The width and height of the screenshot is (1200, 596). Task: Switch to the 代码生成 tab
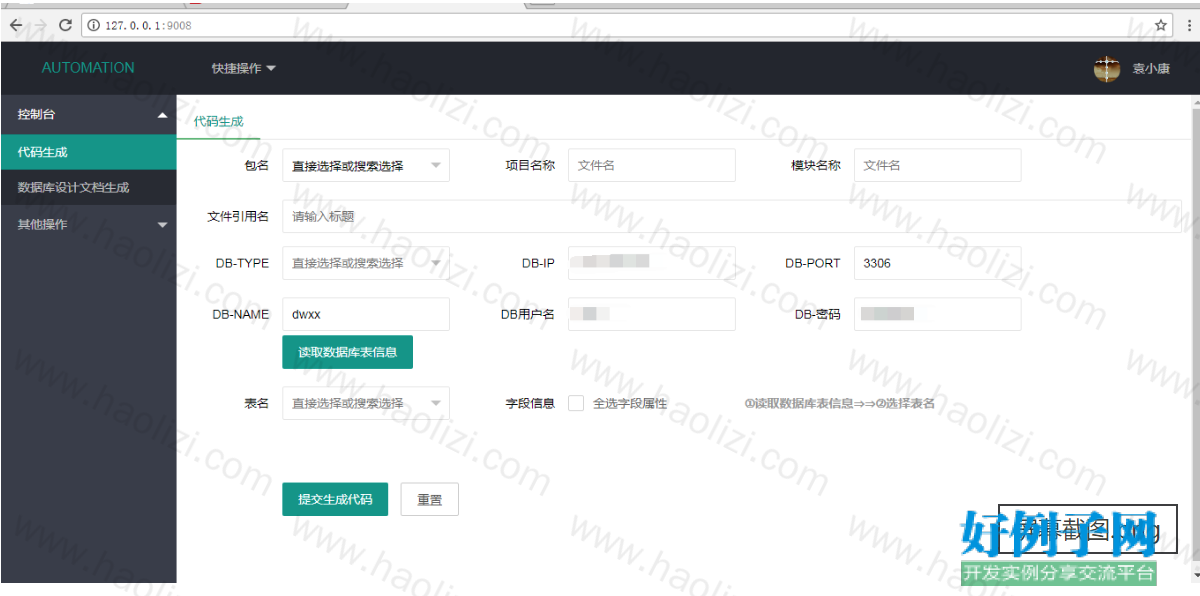coord(219,121)
